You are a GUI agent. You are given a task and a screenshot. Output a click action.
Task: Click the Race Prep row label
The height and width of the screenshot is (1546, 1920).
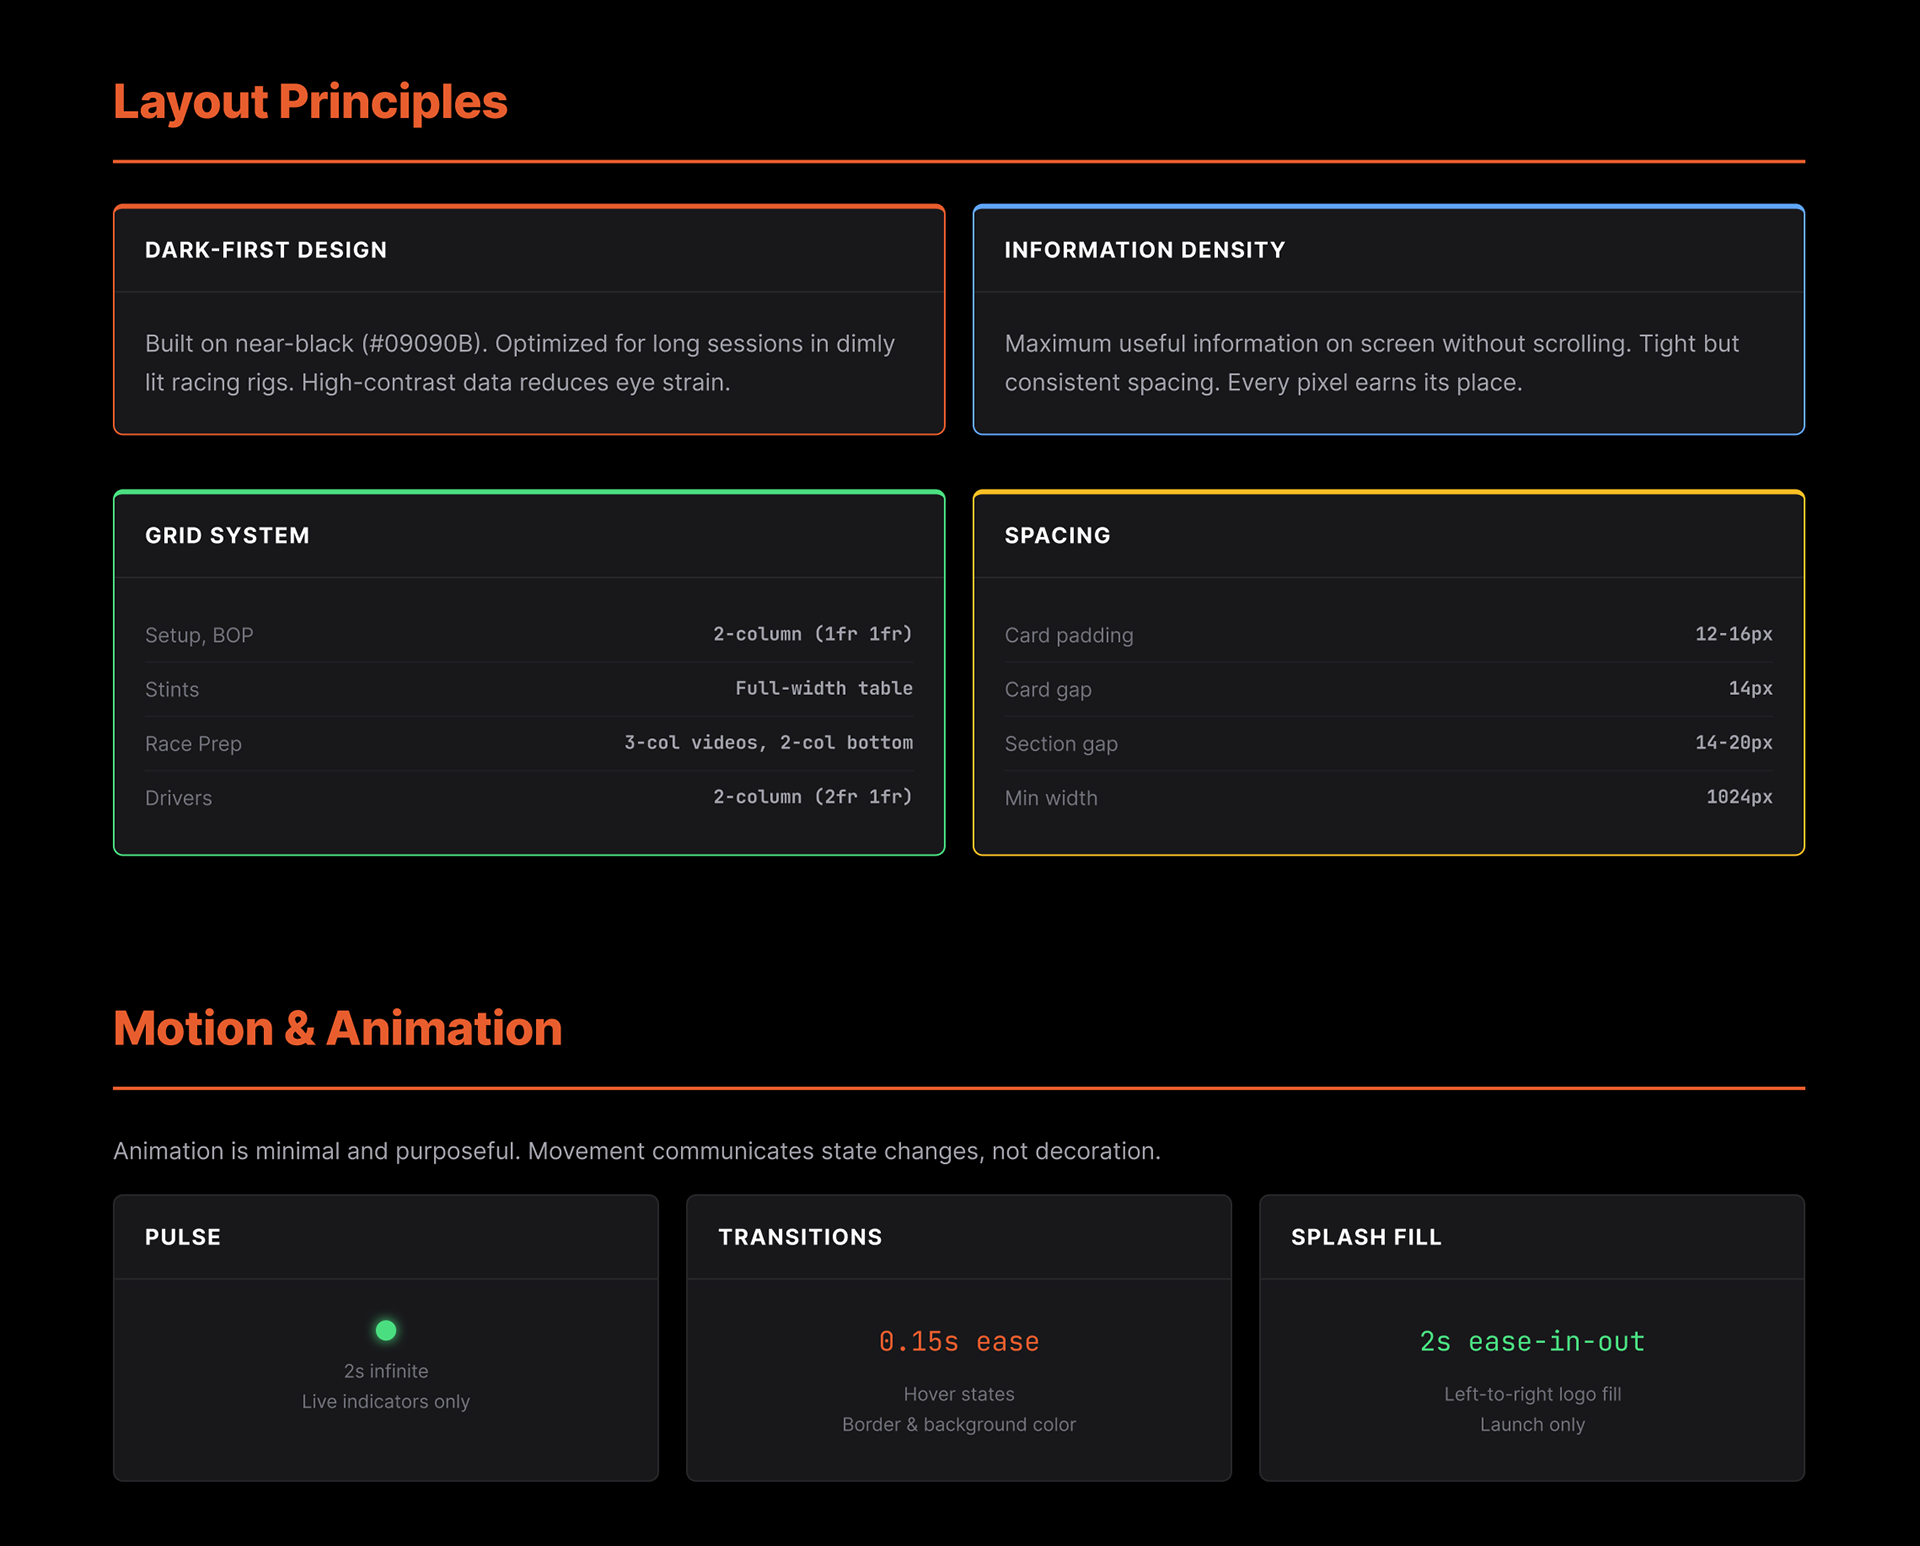pos(193,744)
